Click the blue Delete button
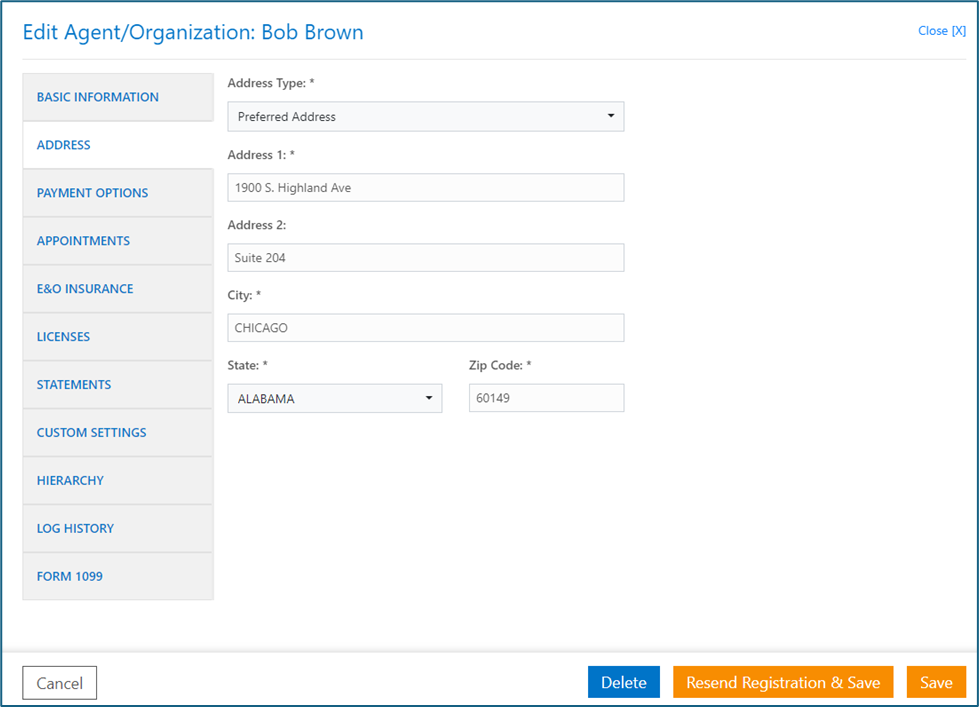 (624, 682)
